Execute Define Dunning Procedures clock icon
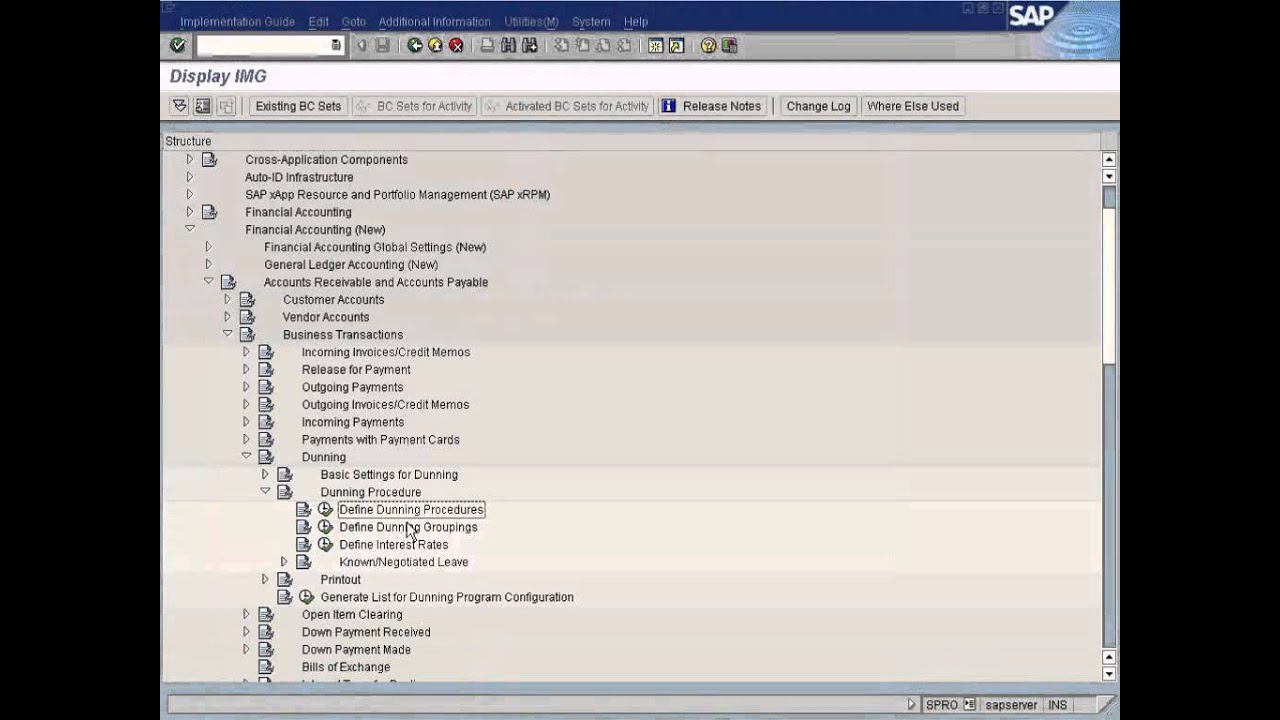Viewport: 1280px width, 720px height. point(325,510)
